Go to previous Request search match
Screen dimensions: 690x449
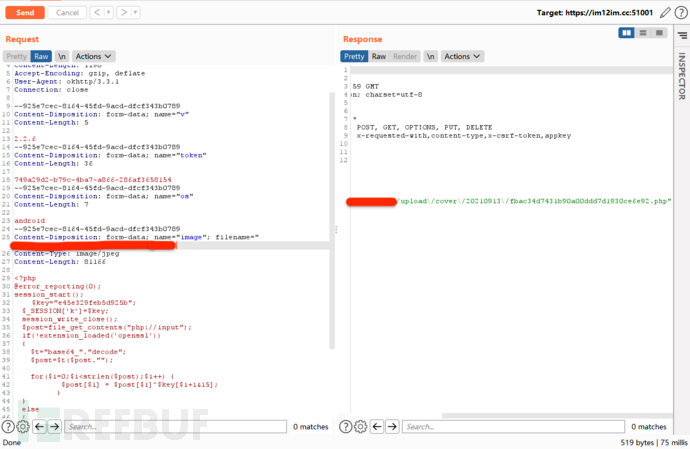tap(40, 426)
